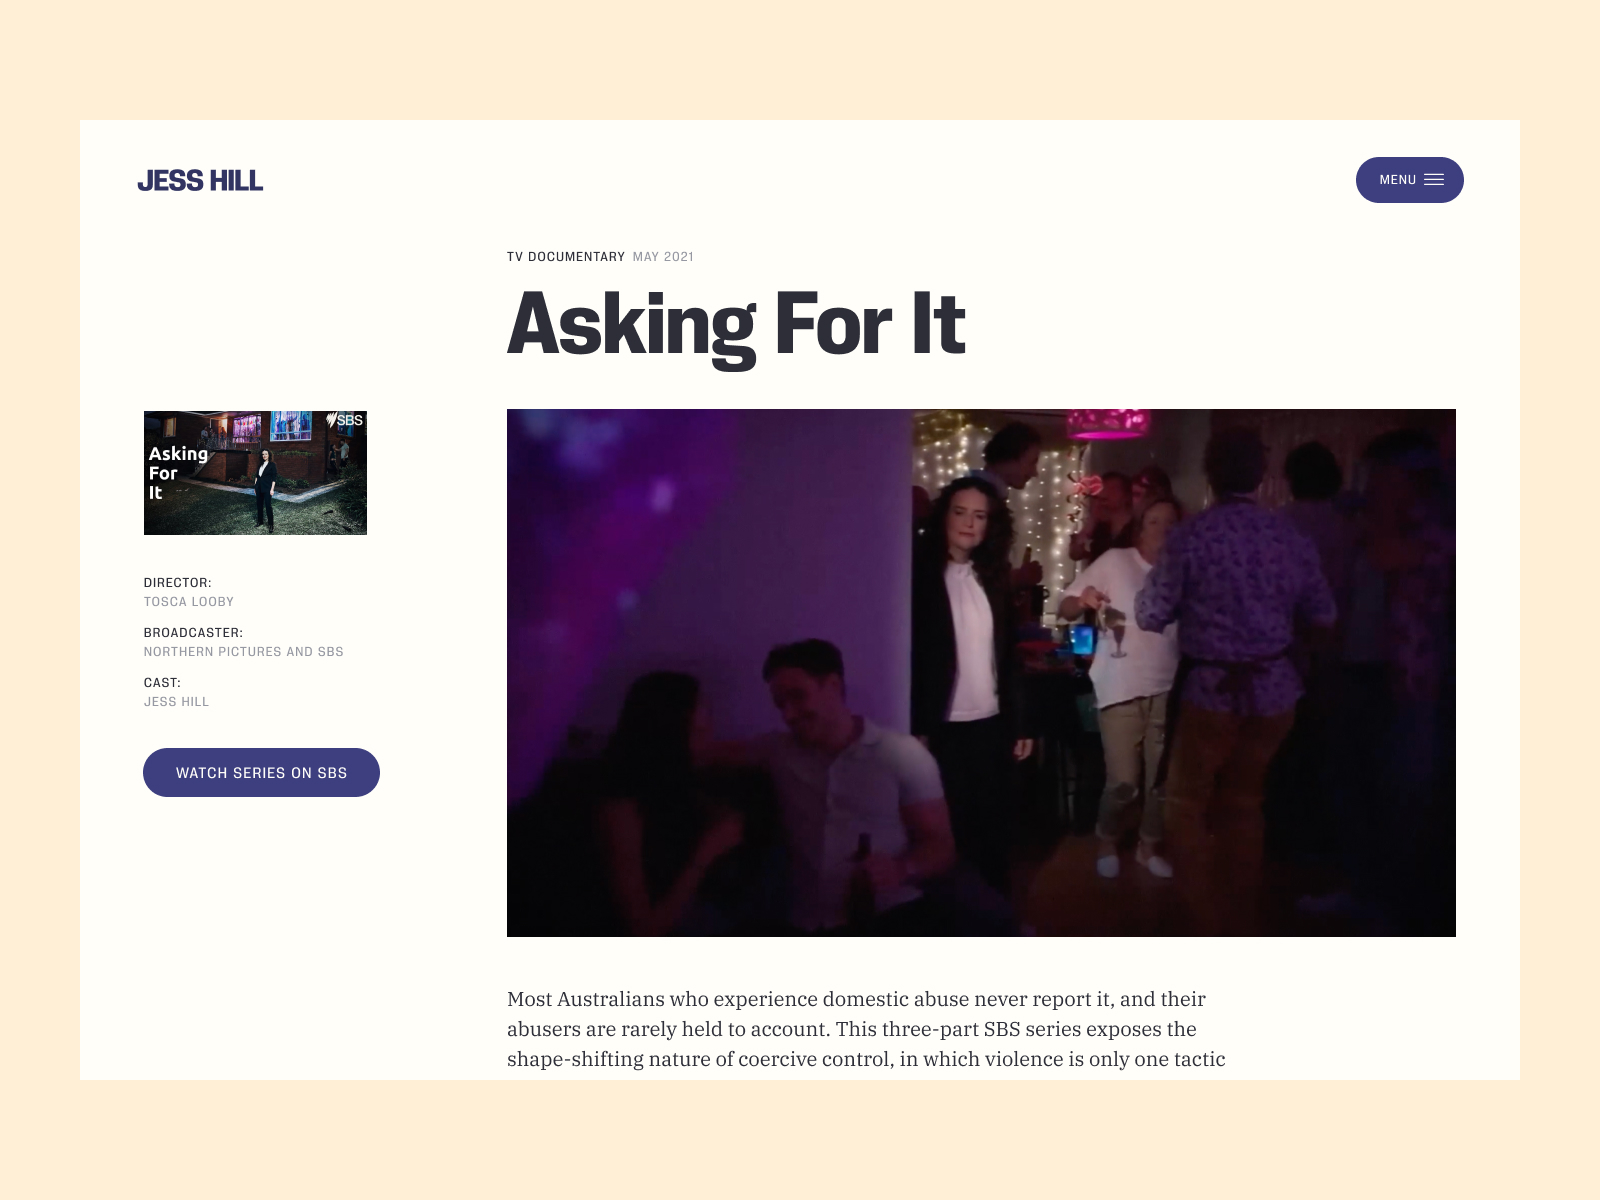Click the May 2021 date text
The width and height of the screenshot is (1600, 1200).
[663, 257]
